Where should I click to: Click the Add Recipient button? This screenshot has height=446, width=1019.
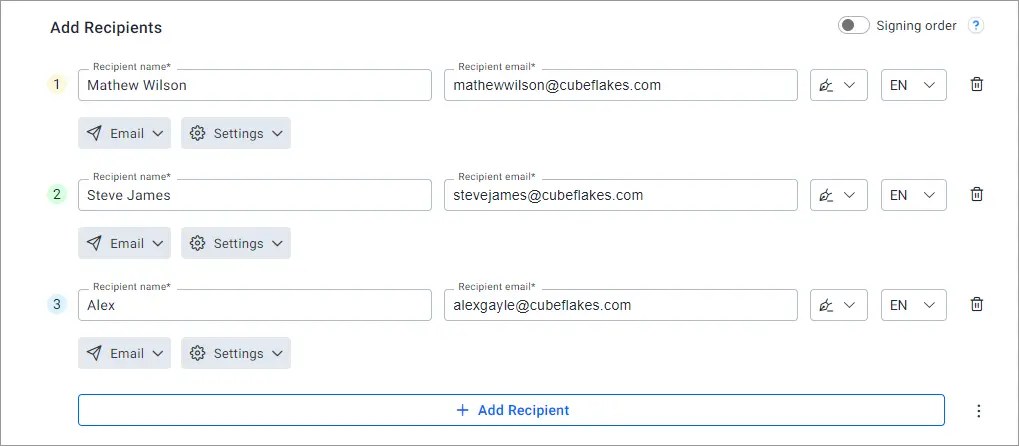pos(511,410)
